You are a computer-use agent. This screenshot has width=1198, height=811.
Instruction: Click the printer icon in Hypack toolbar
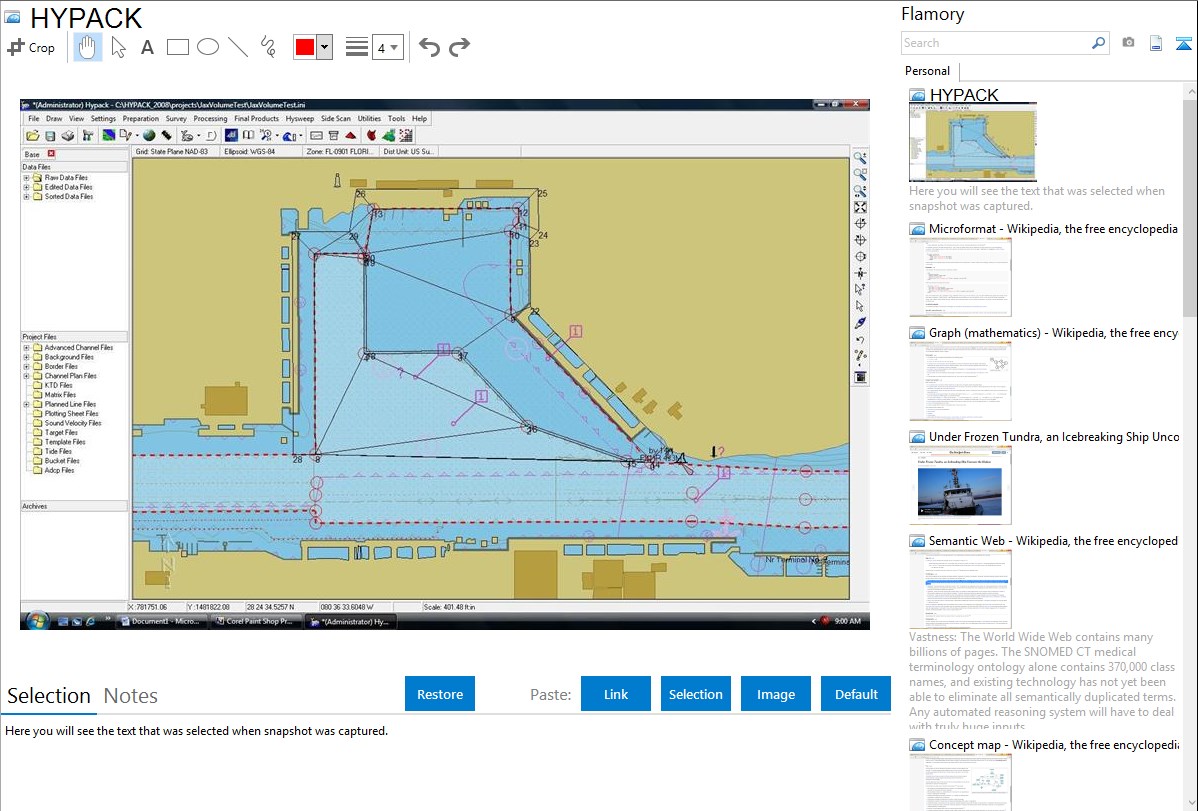pyautogui.click(x=68, y=135)
